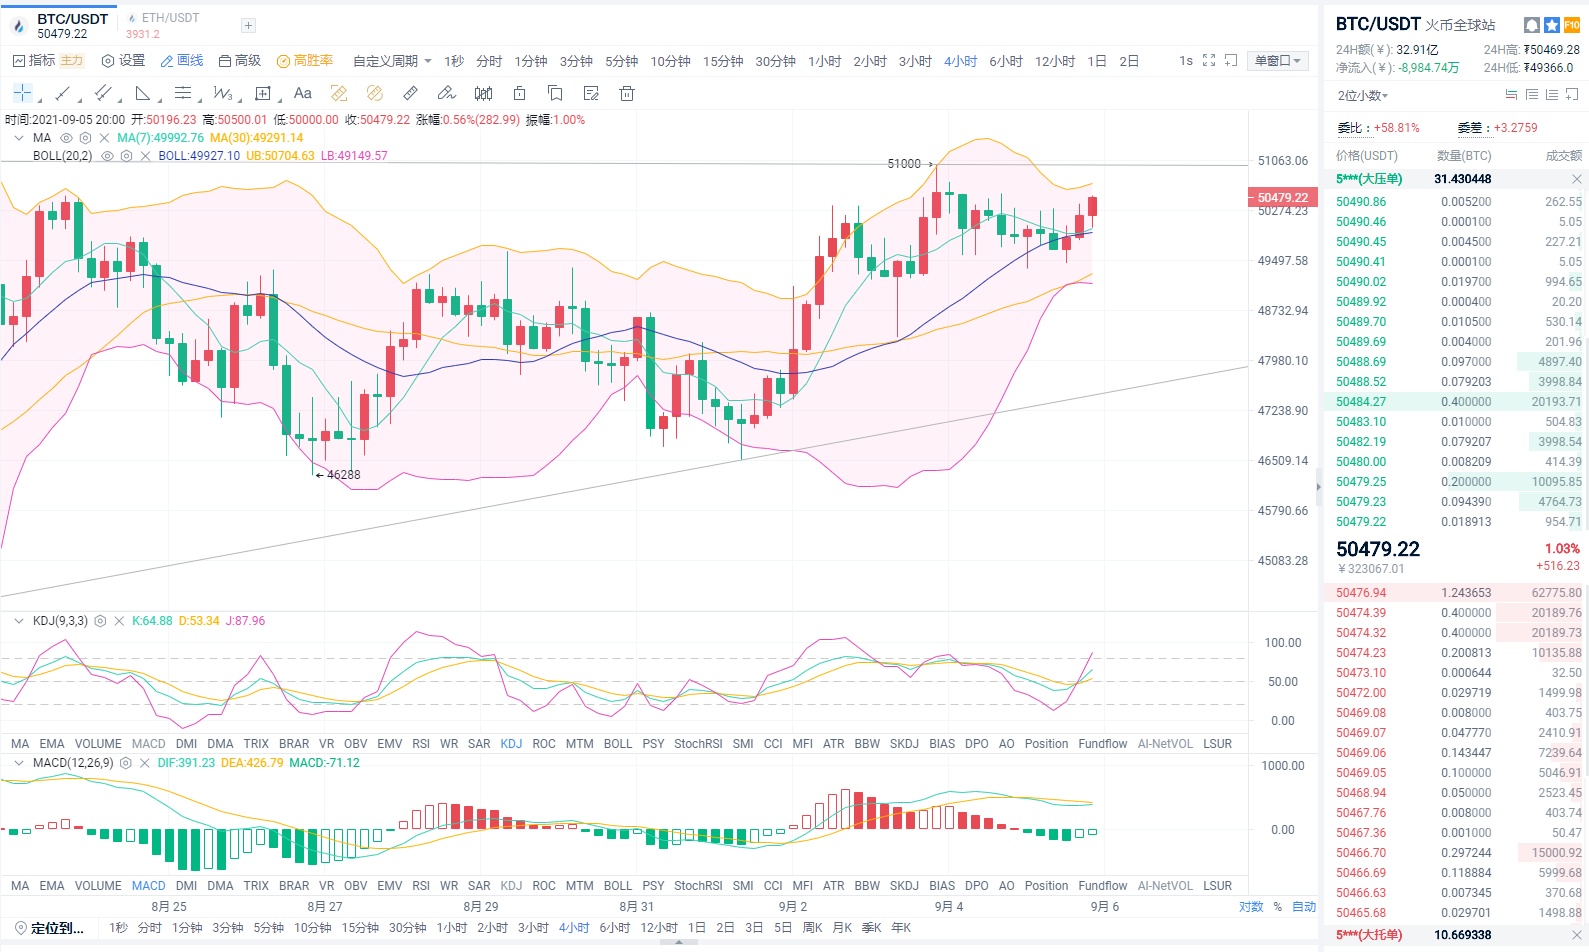Switch to the ETH/USDT tab
Viewport: 1589px width, 952px height.
(x=163, y=25)
